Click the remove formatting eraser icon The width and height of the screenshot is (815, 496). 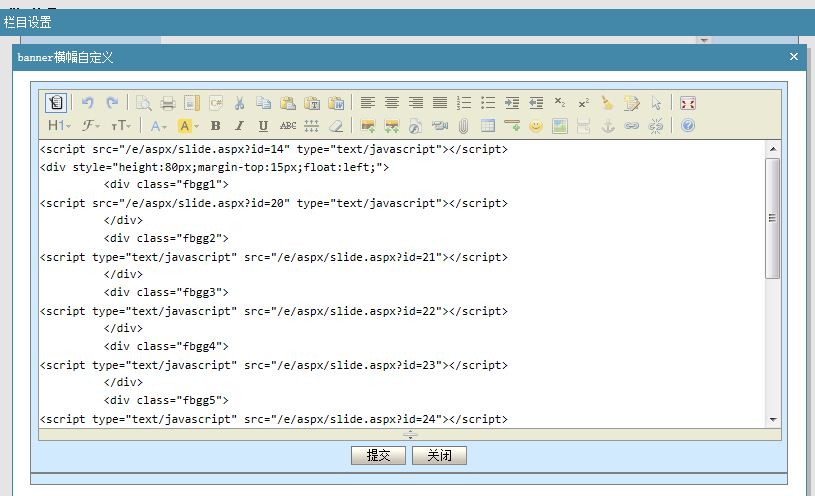point(336,126)
